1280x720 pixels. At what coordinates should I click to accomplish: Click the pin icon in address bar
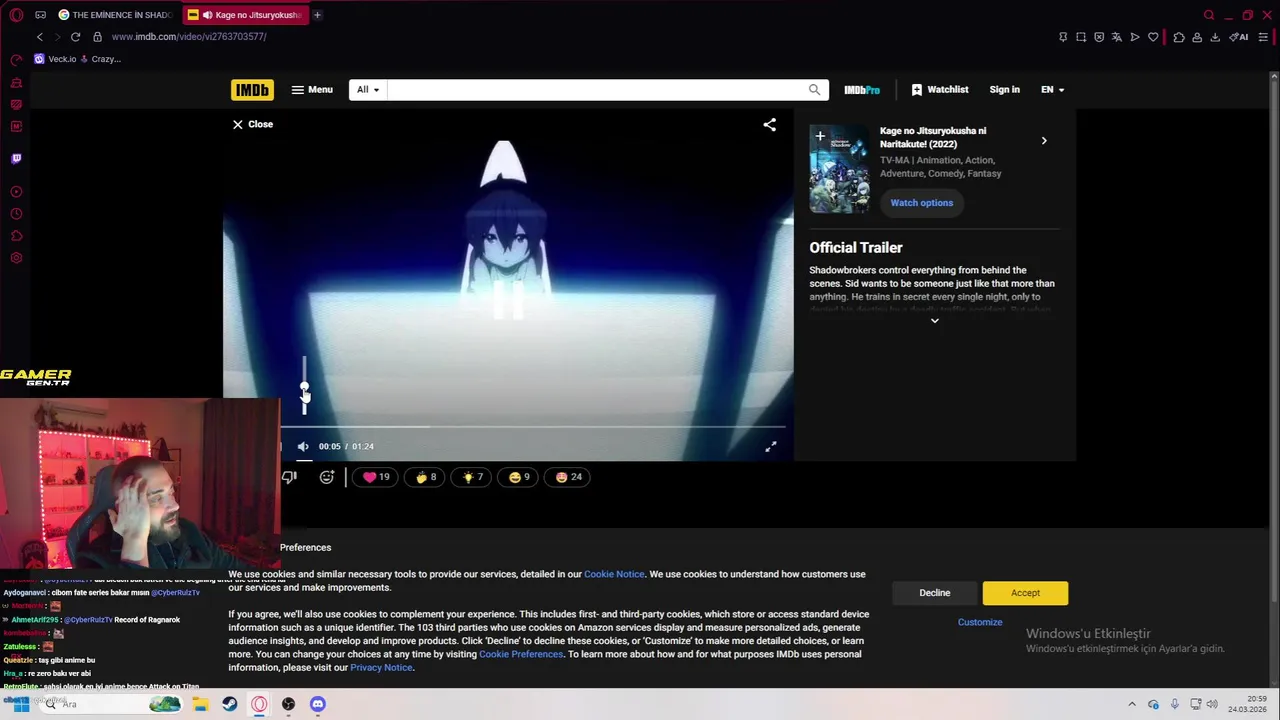[x=1063, y=37]
